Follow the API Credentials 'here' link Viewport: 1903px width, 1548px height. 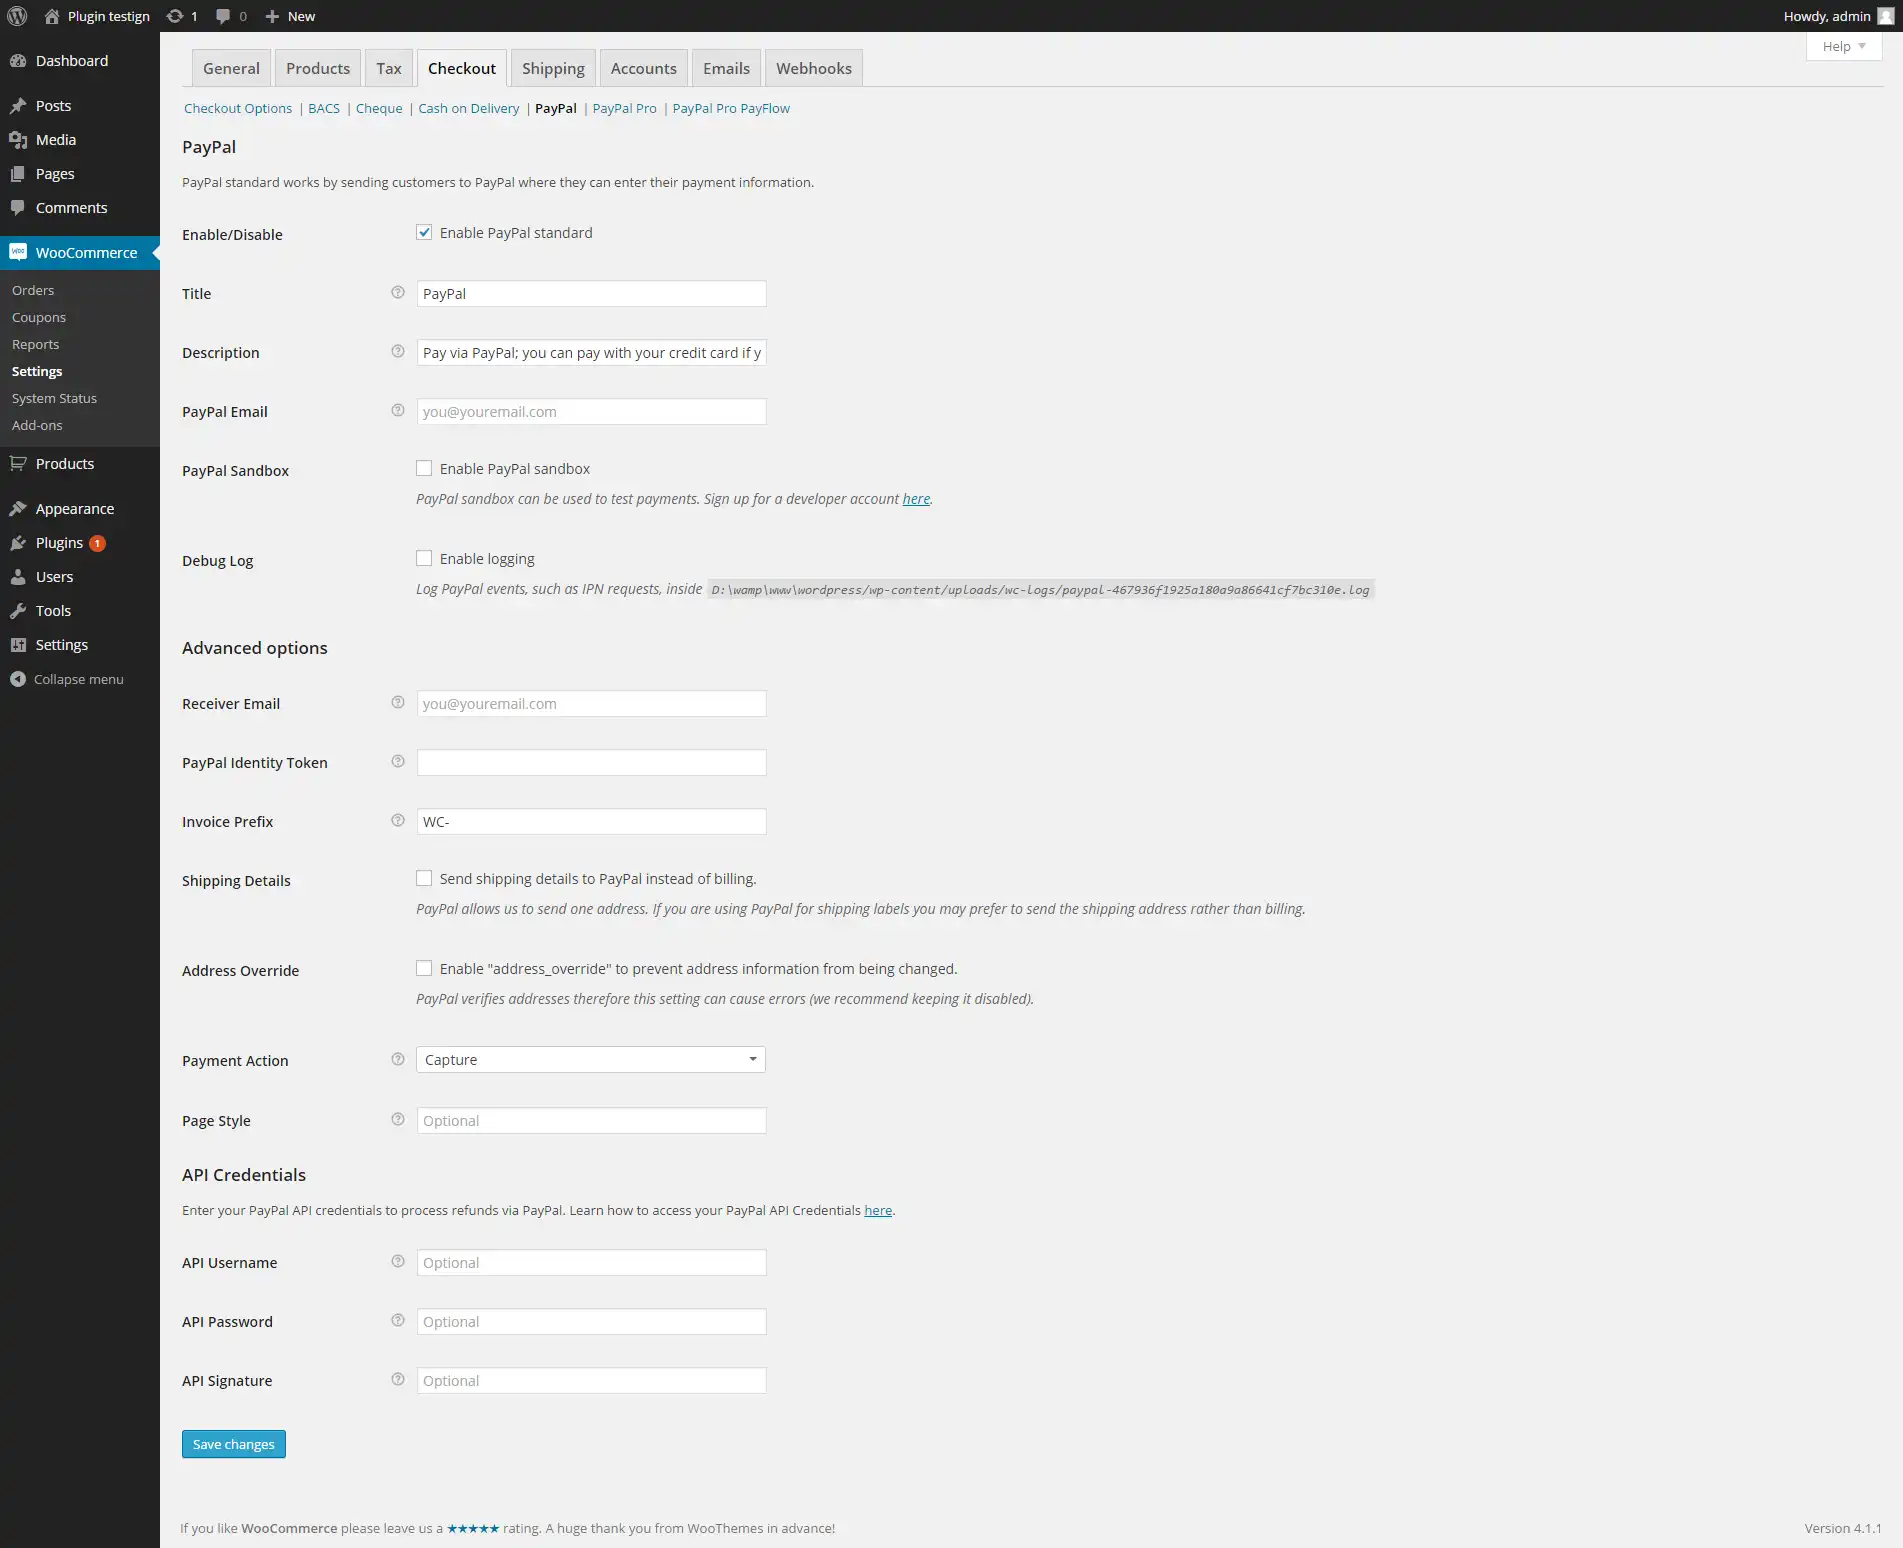pyautogui.click(x=878, y=1210)
